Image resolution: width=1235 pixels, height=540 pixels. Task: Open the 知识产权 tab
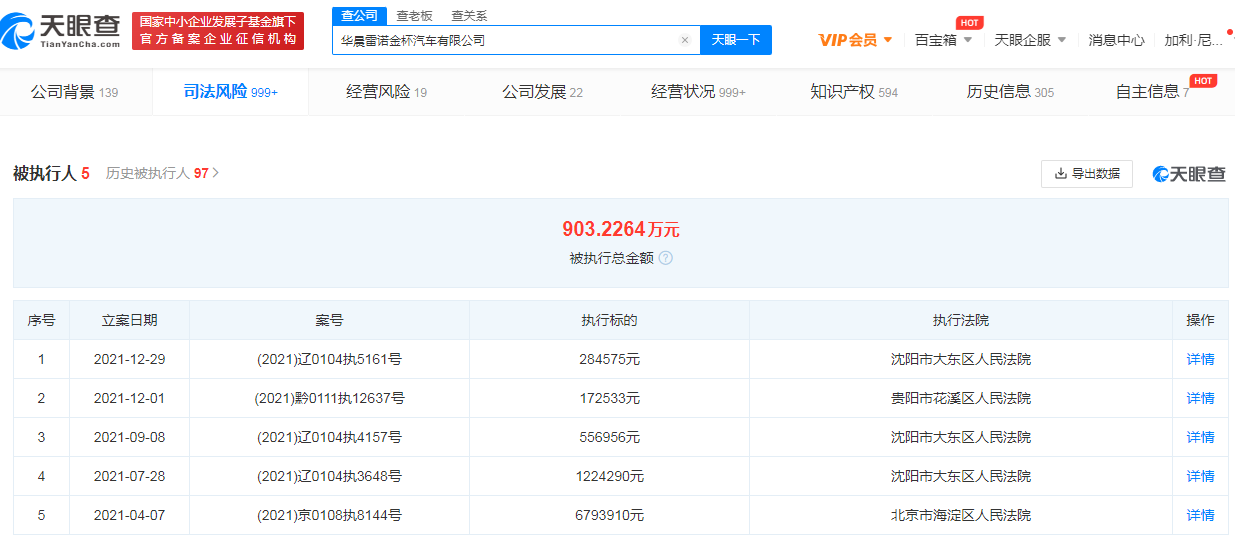853,92
